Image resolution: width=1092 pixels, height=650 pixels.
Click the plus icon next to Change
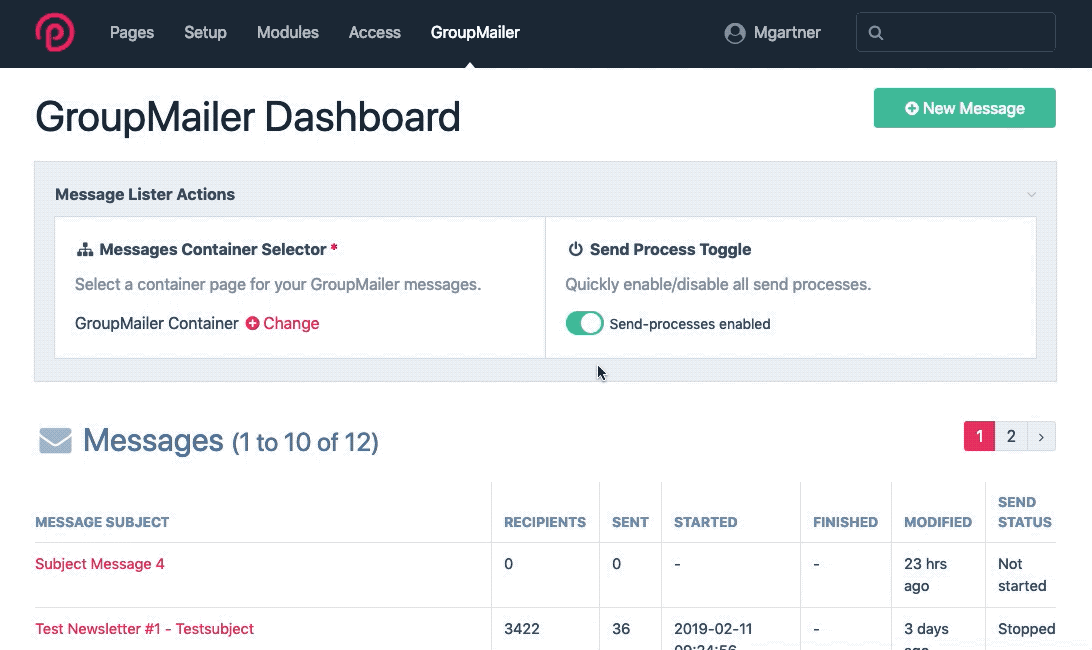click(x=252, y=324)
